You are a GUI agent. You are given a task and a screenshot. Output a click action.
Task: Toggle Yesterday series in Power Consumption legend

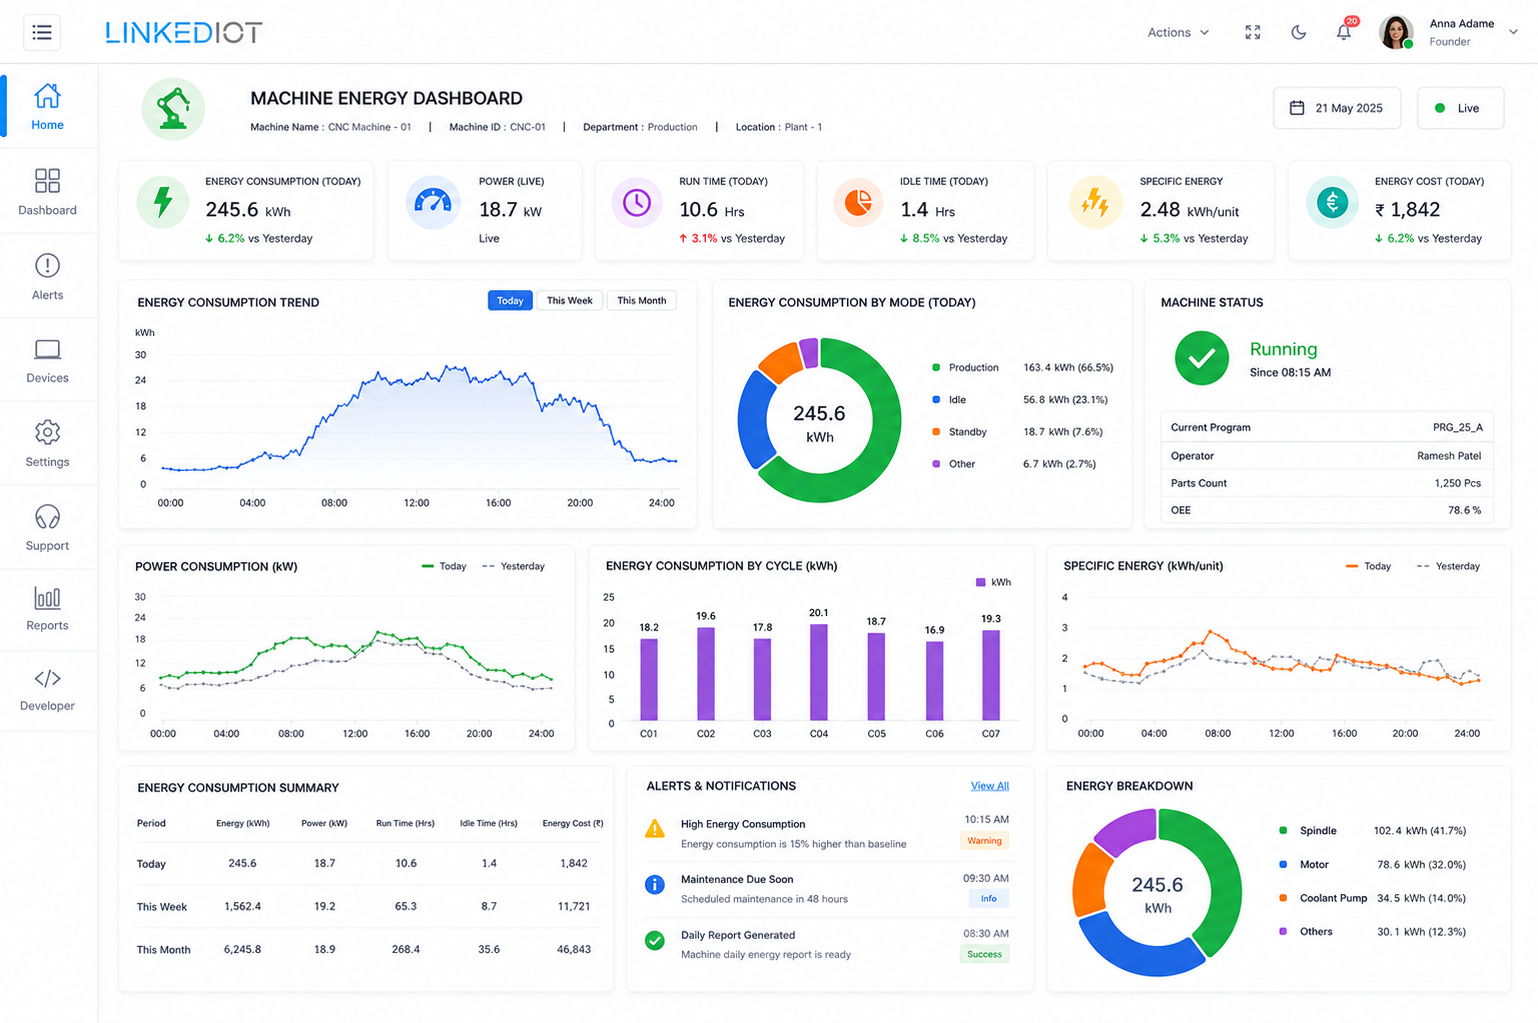513,566
